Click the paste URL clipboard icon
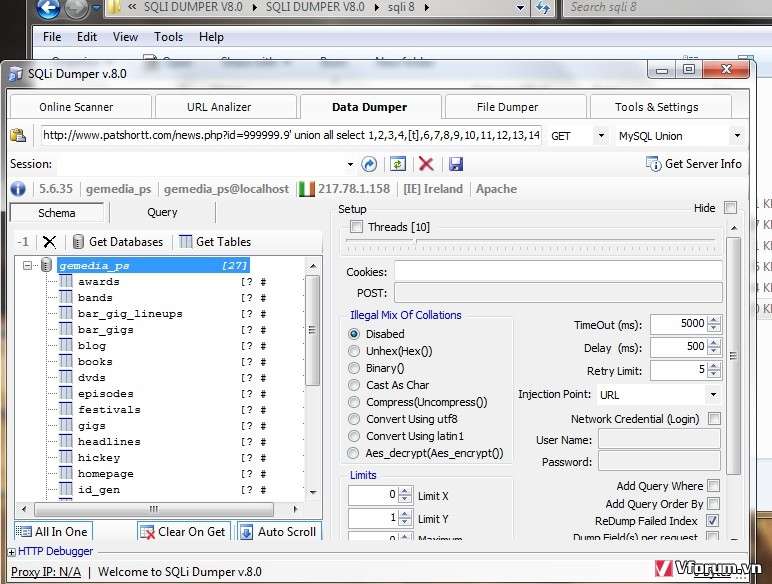This screenshot has width=772, height=584. [18, 135]
